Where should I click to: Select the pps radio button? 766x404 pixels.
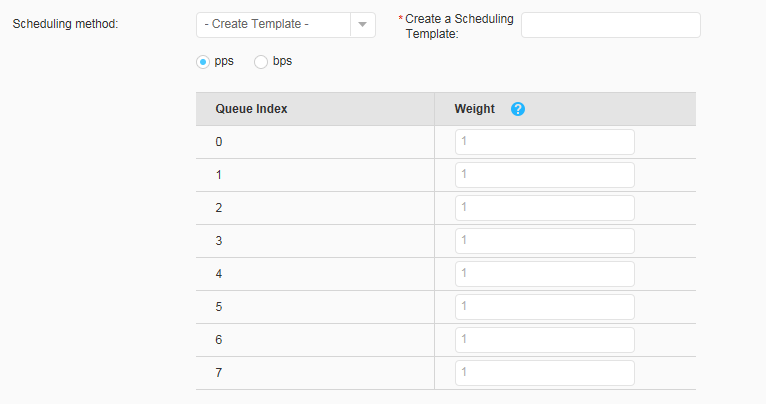pos(203,62)
